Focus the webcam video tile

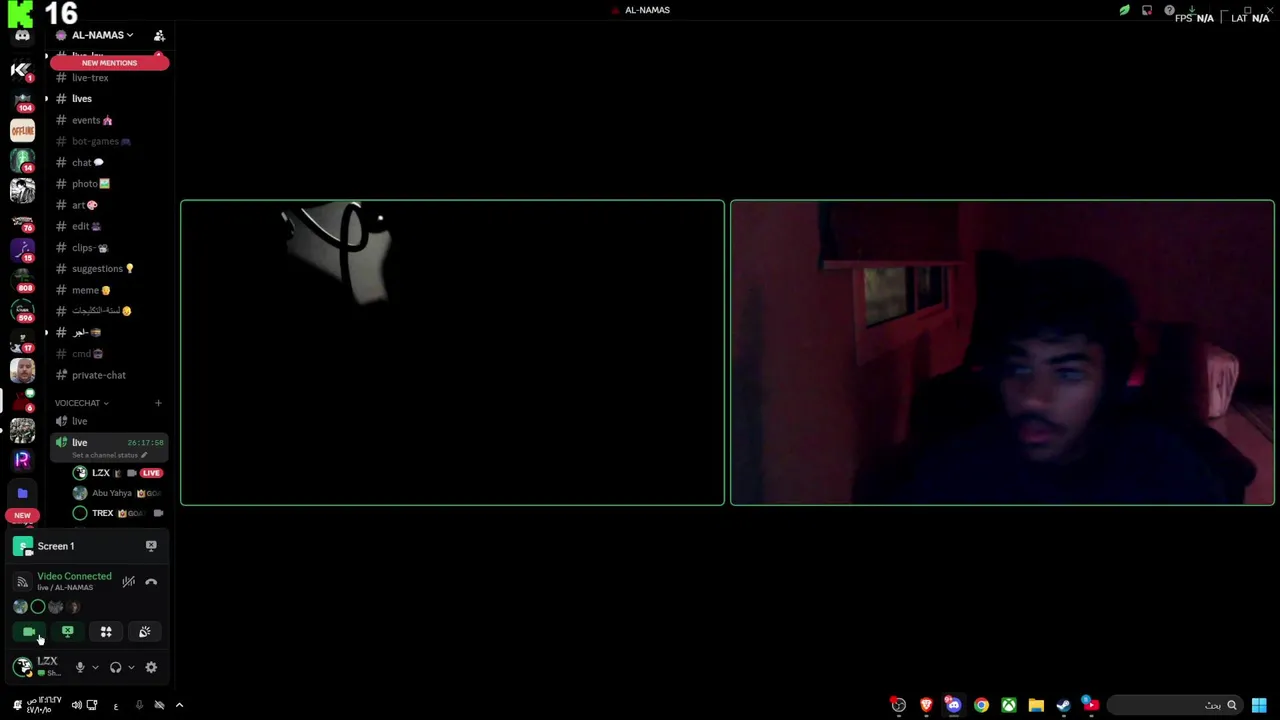(1002, 353)
